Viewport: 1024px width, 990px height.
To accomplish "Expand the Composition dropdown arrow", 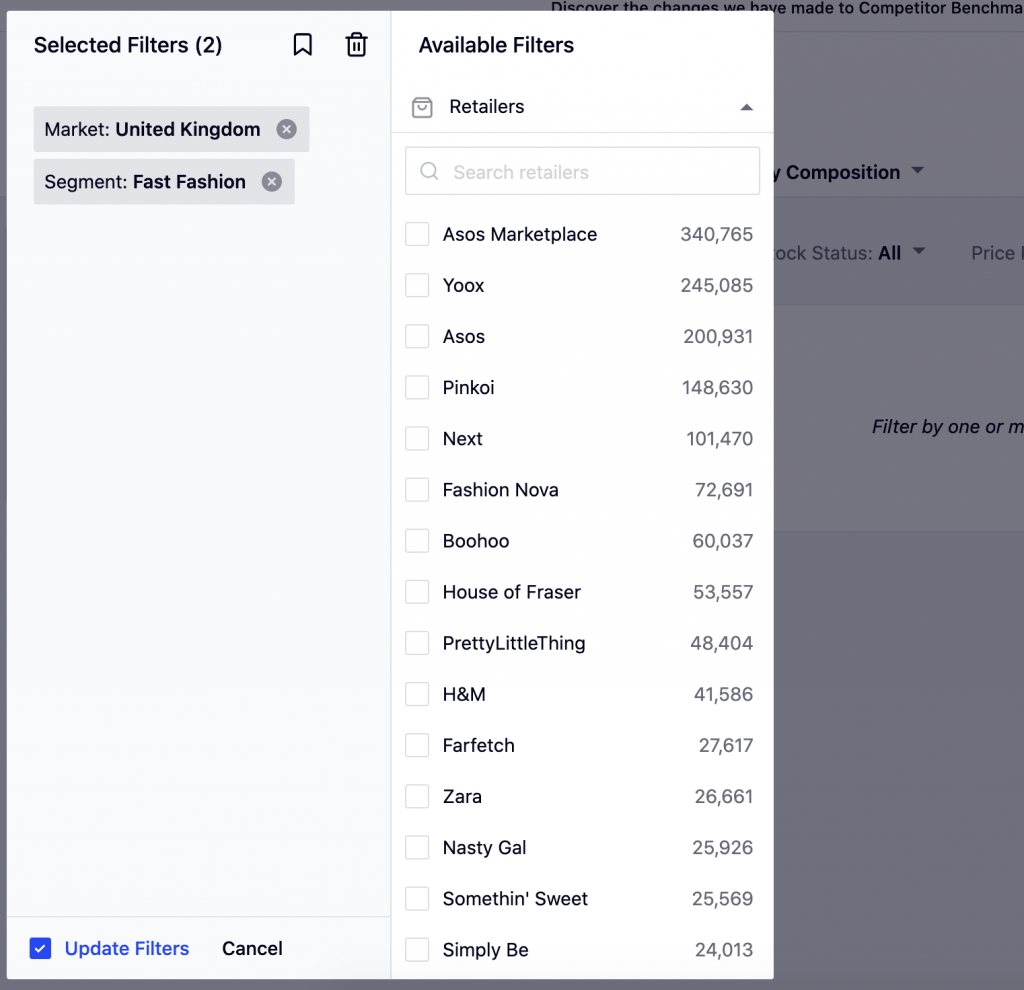I will (916, 172).
